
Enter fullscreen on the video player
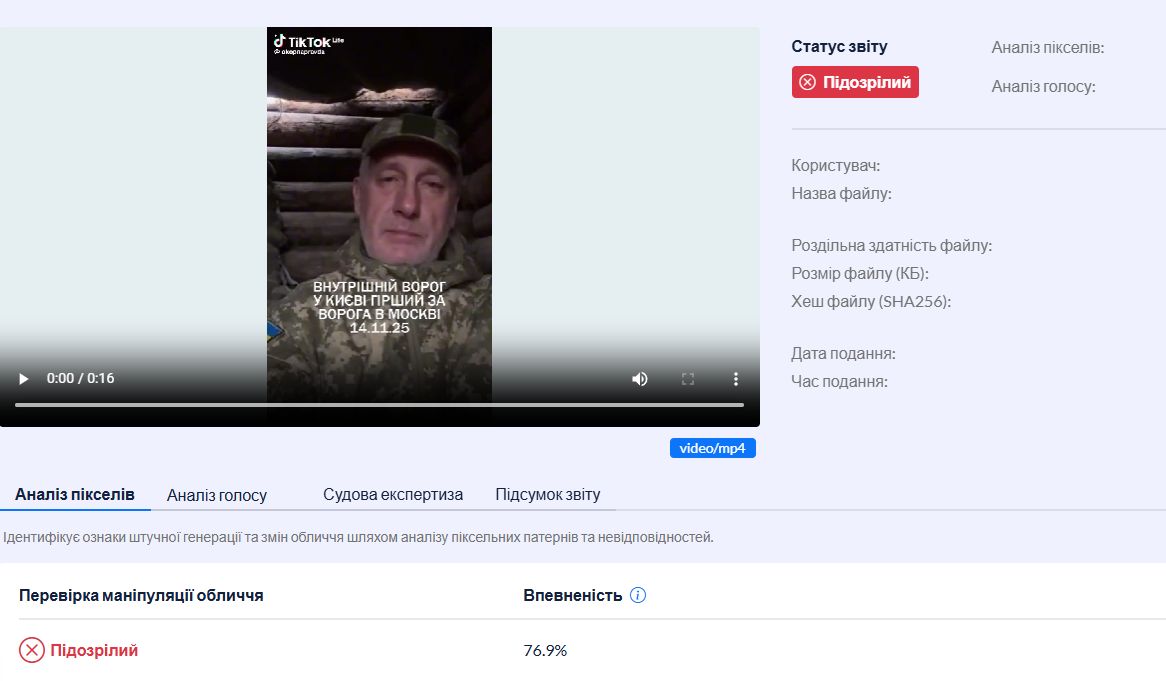coord(688,379)
